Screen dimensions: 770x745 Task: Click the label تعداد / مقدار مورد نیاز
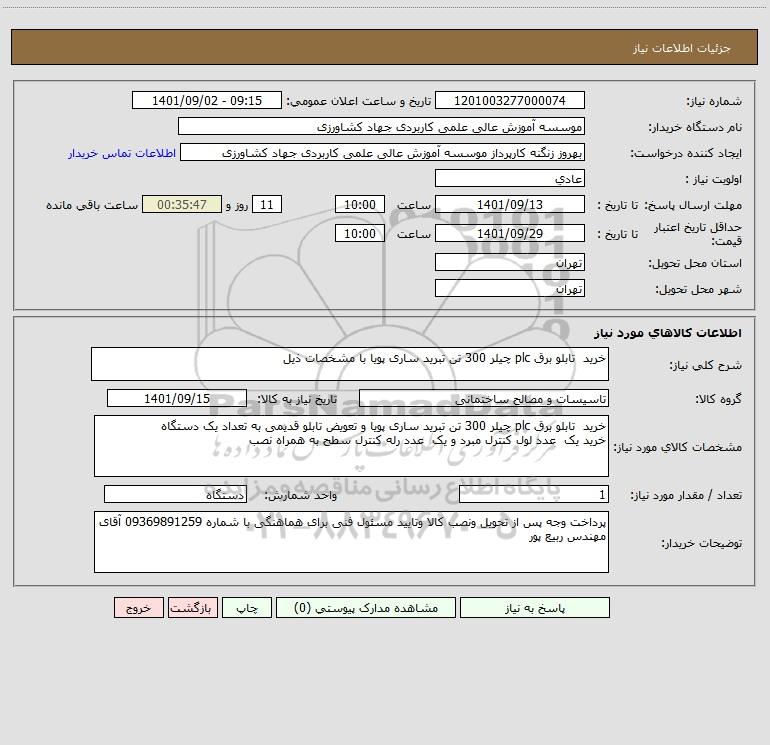coord(686,495)
